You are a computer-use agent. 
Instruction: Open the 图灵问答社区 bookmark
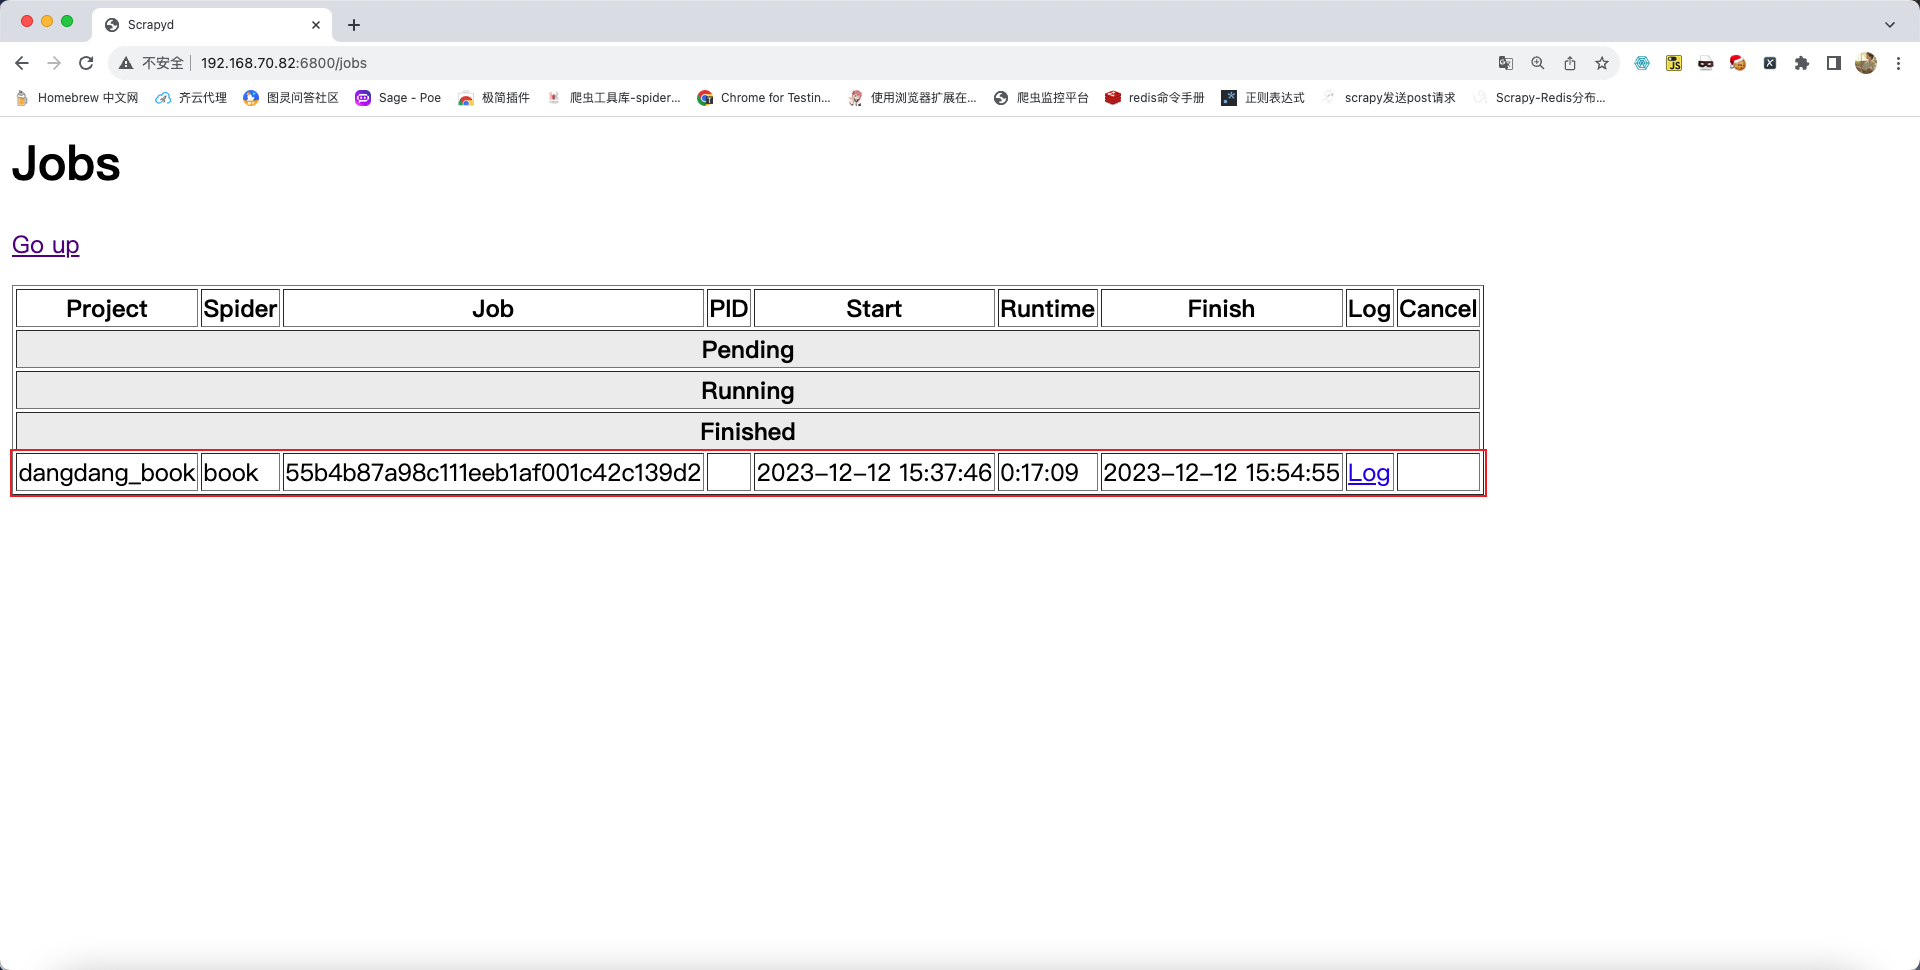click(x=291, y=98)
